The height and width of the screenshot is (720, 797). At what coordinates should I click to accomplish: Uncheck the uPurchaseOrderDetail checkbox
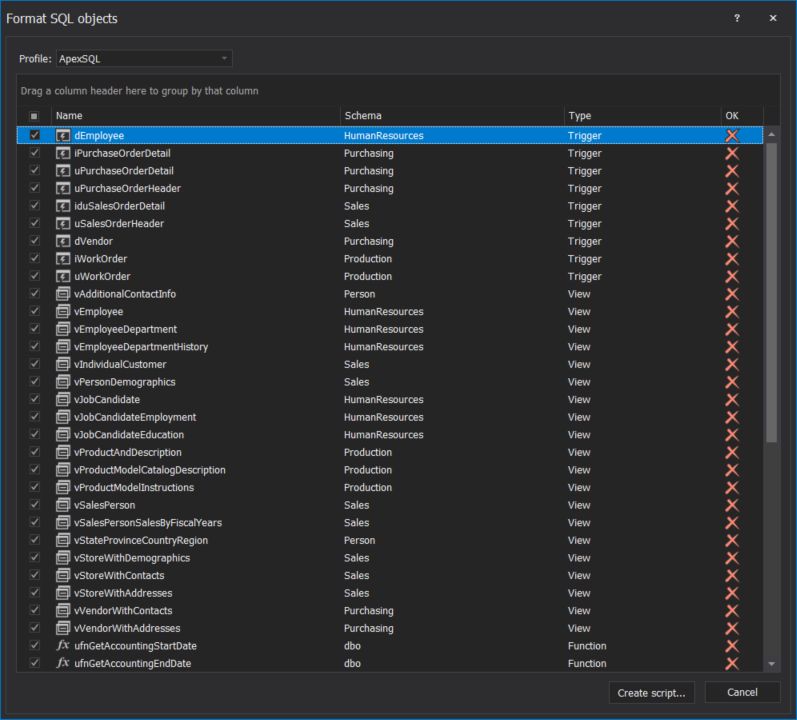tap(35, 170)
